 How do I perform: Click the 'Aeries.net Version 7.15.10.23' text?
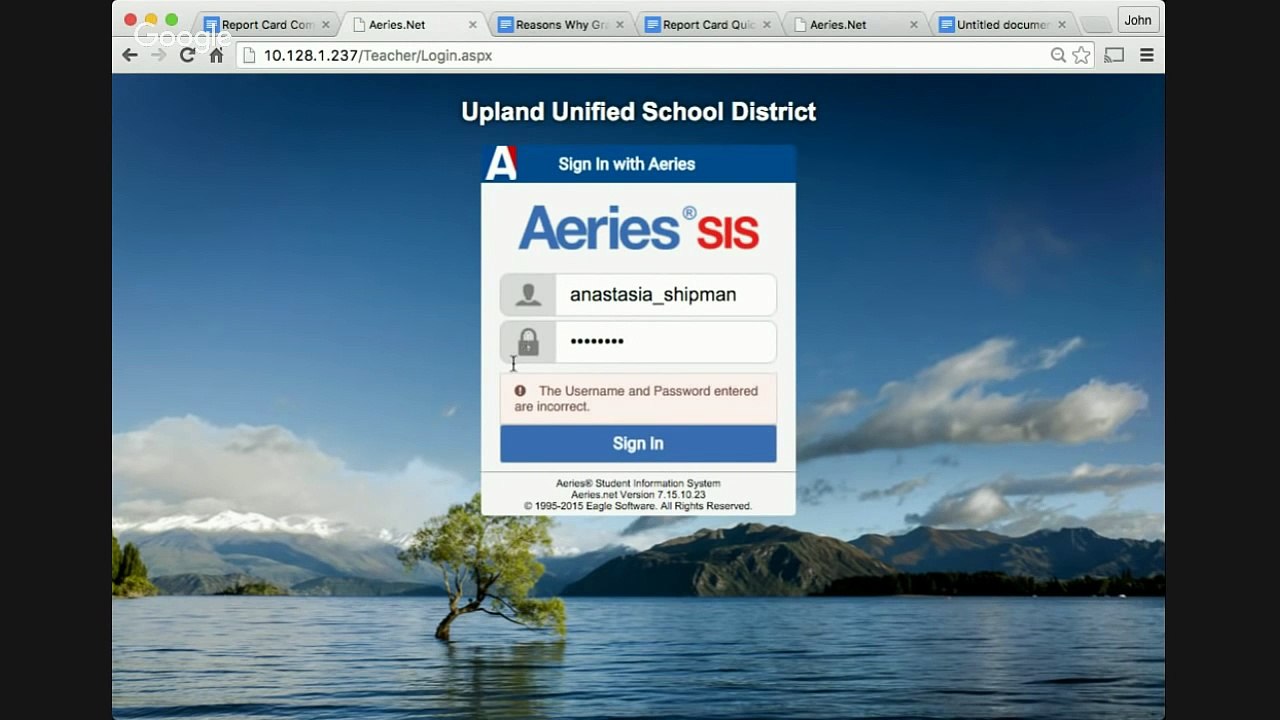[638, 495]
